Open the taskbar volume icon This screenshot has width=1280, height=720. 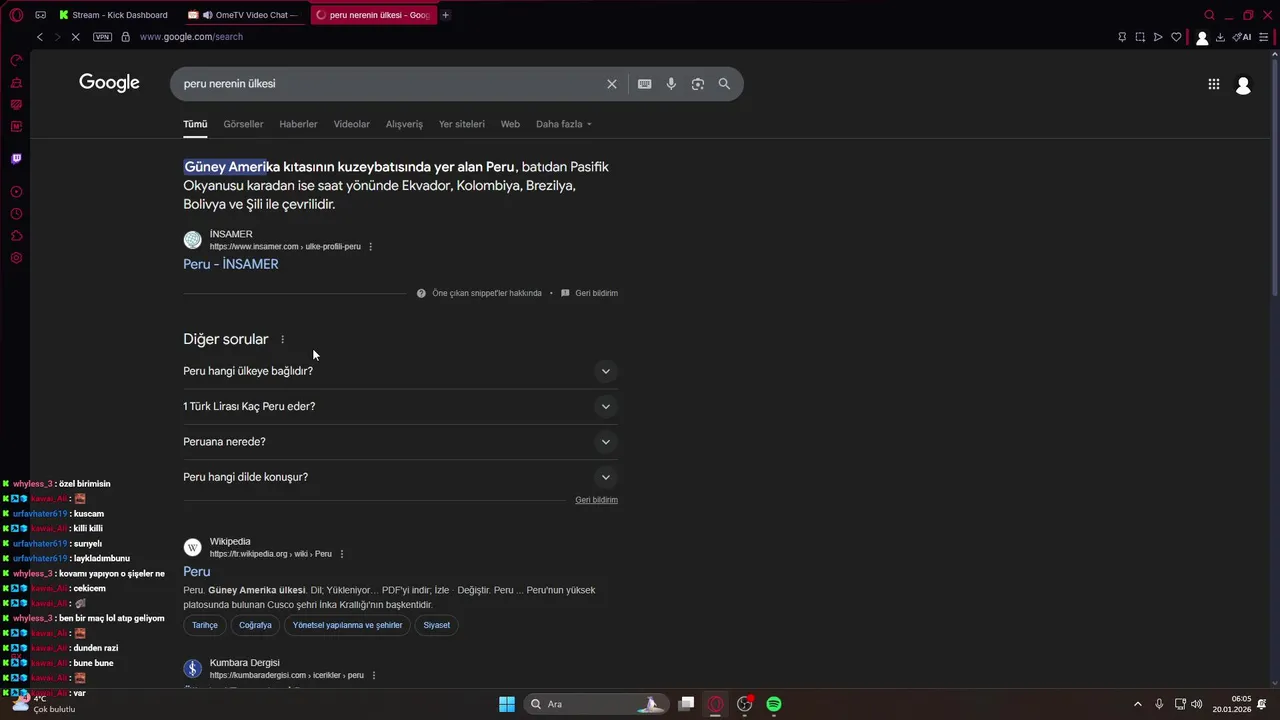pyautogui.click(x=1197, y=704)
